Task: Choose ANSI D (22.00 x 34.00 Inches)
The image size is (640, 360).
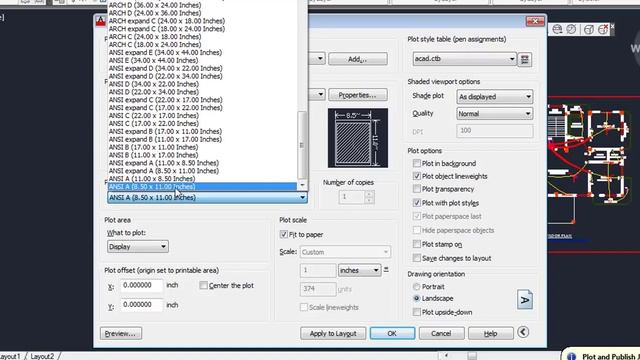Action: pos(153,92)
